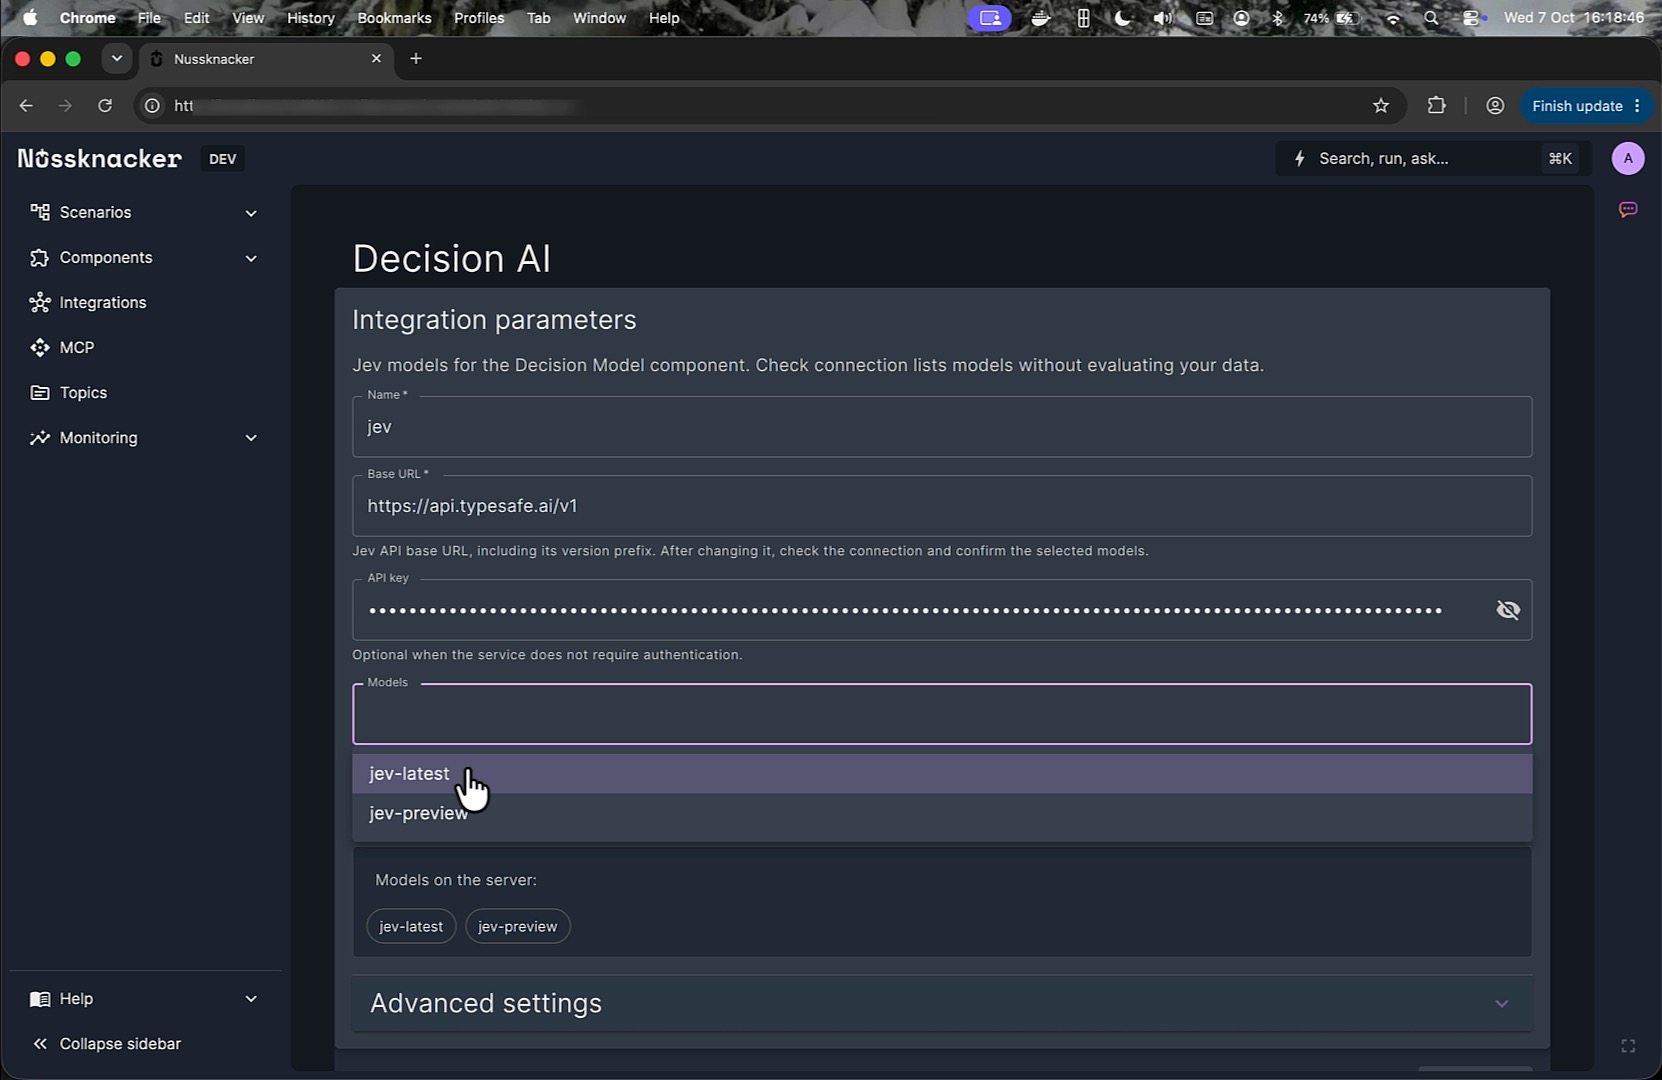Select jev-preview from the dropdown

coord(942,813)
